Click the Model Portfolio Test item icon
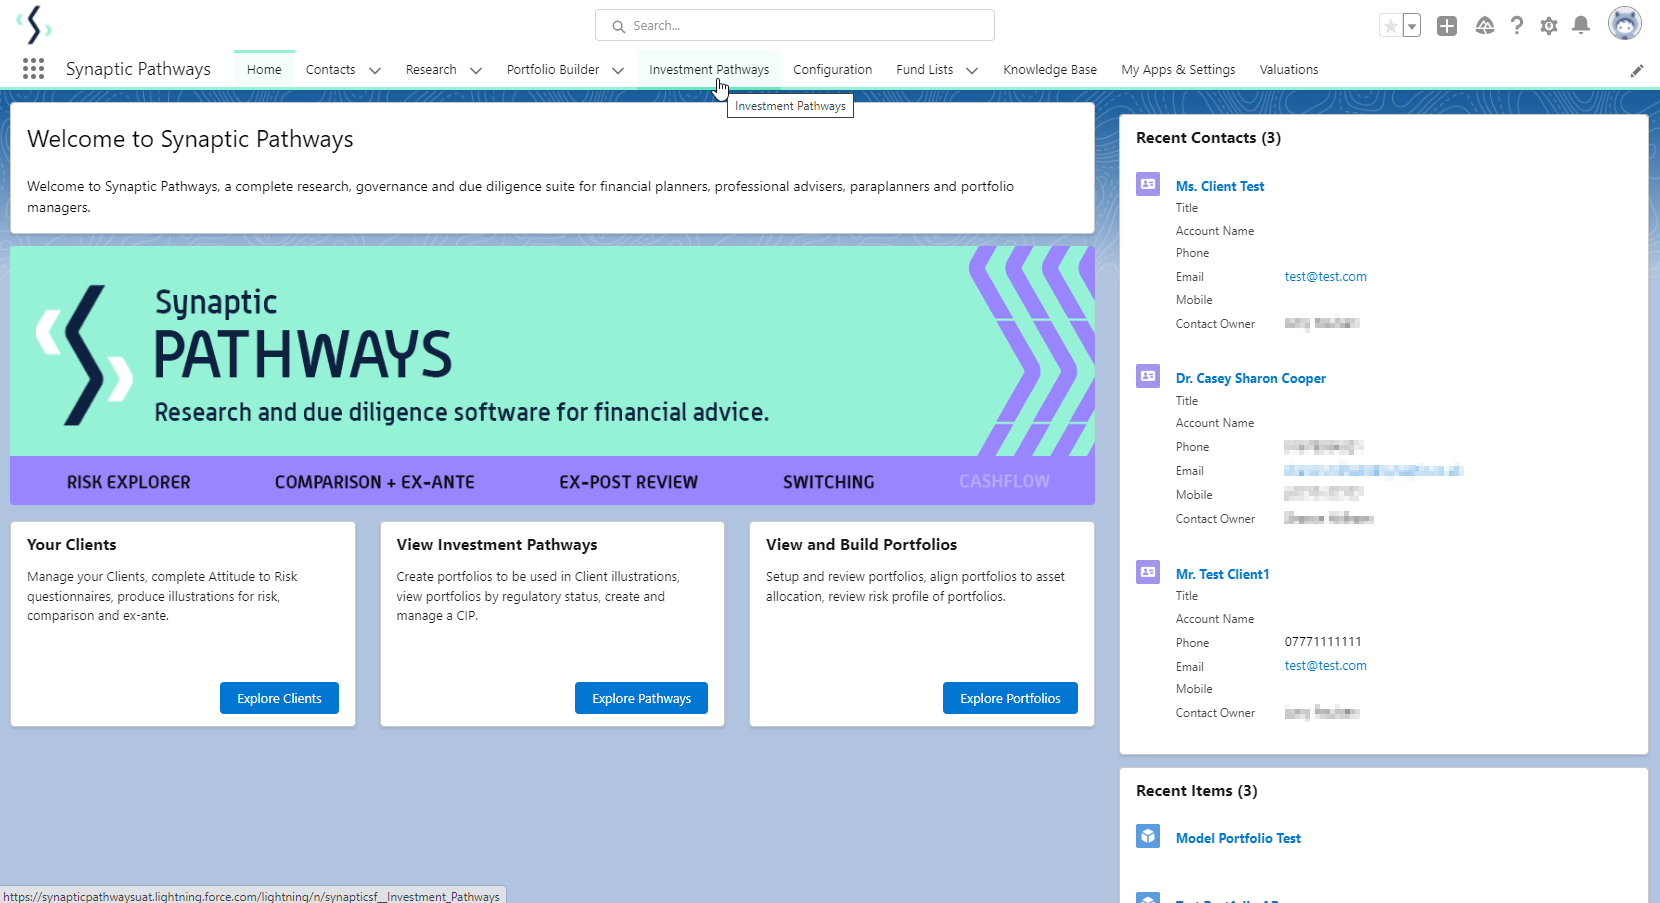This screenshot has width=1660, height=903. point(1148,836)
